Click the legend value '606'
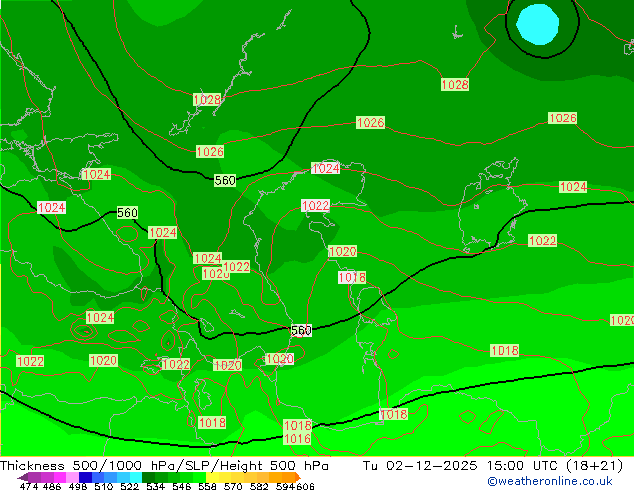634x490 pixels. point(304,486)
